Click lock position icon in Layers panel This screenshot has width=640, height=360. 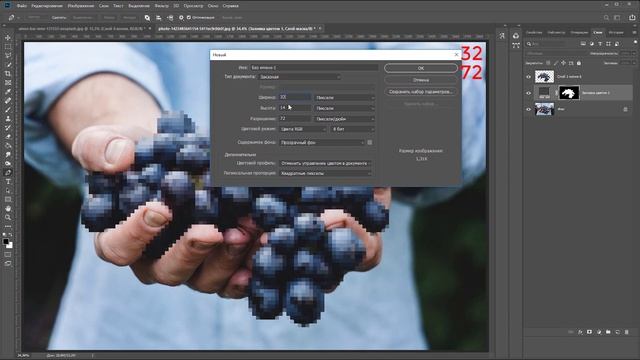[x=563, y=63]
